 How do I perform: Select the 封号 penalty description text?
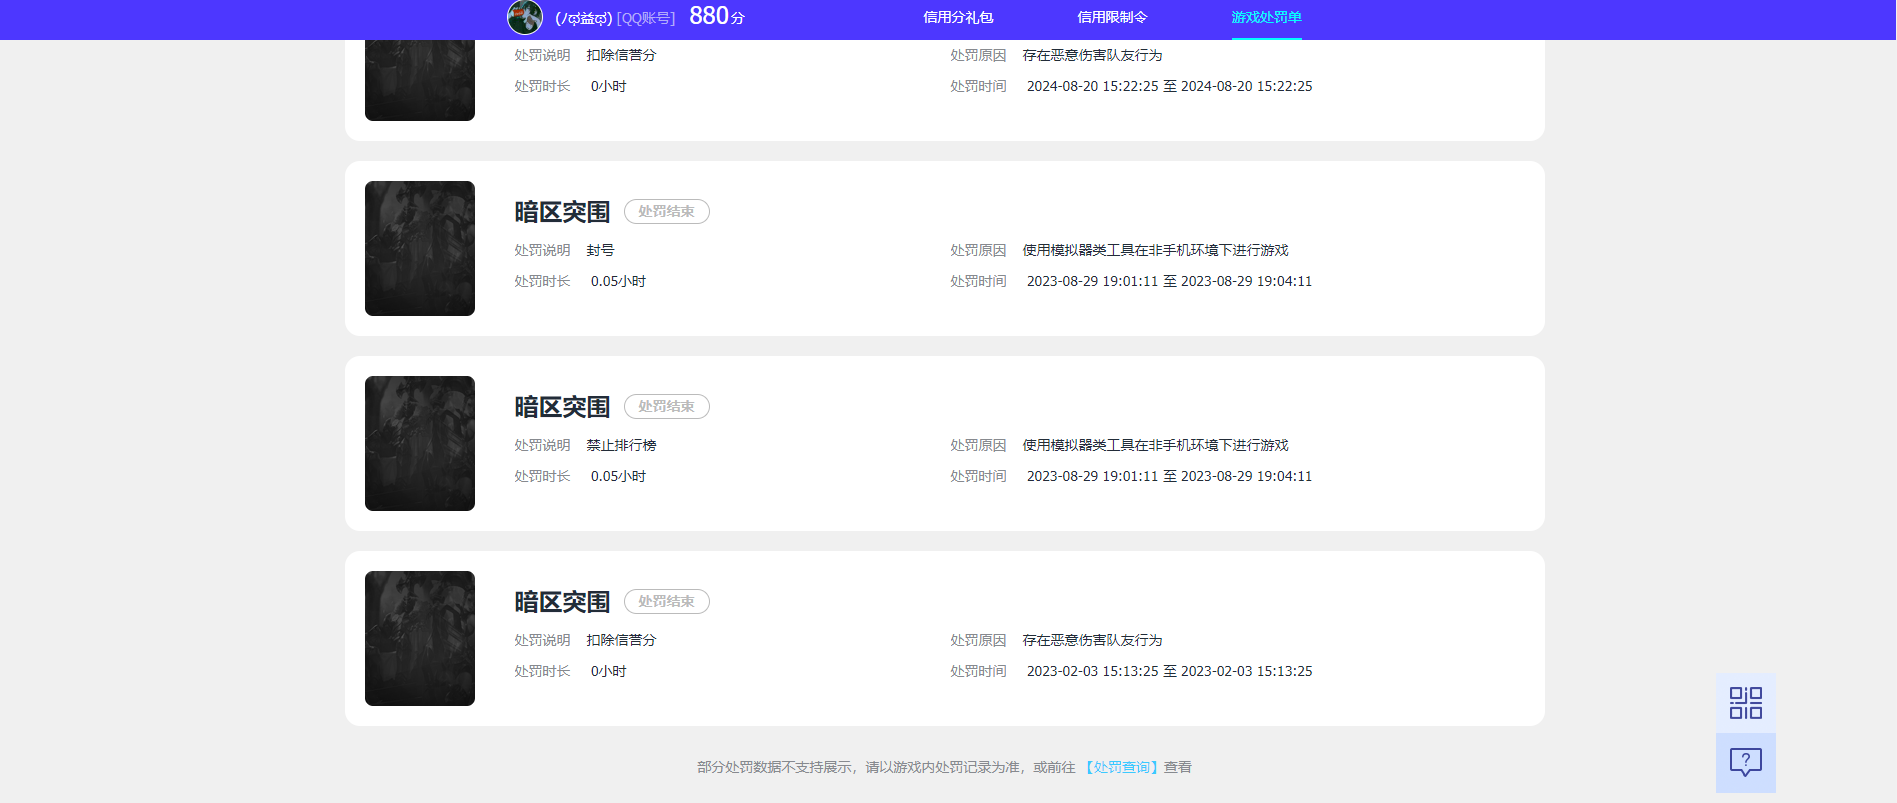pos(600,250)
